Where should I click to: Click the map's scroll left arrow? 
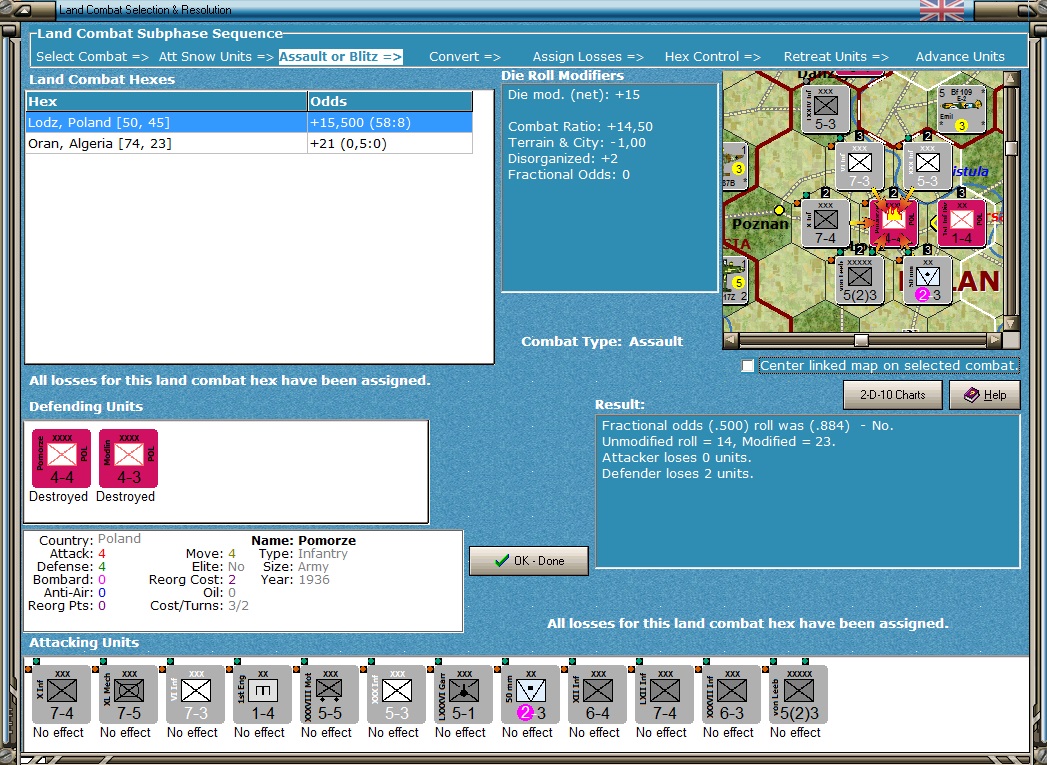[731, 340]
